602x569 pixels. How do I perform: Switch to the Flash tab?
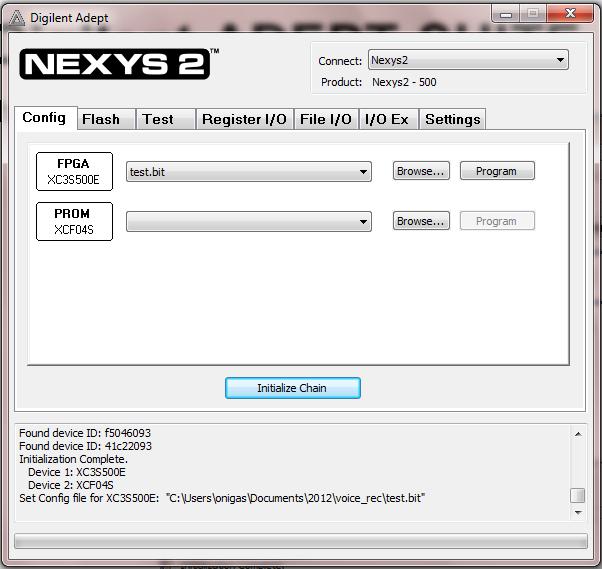(106, 119)
